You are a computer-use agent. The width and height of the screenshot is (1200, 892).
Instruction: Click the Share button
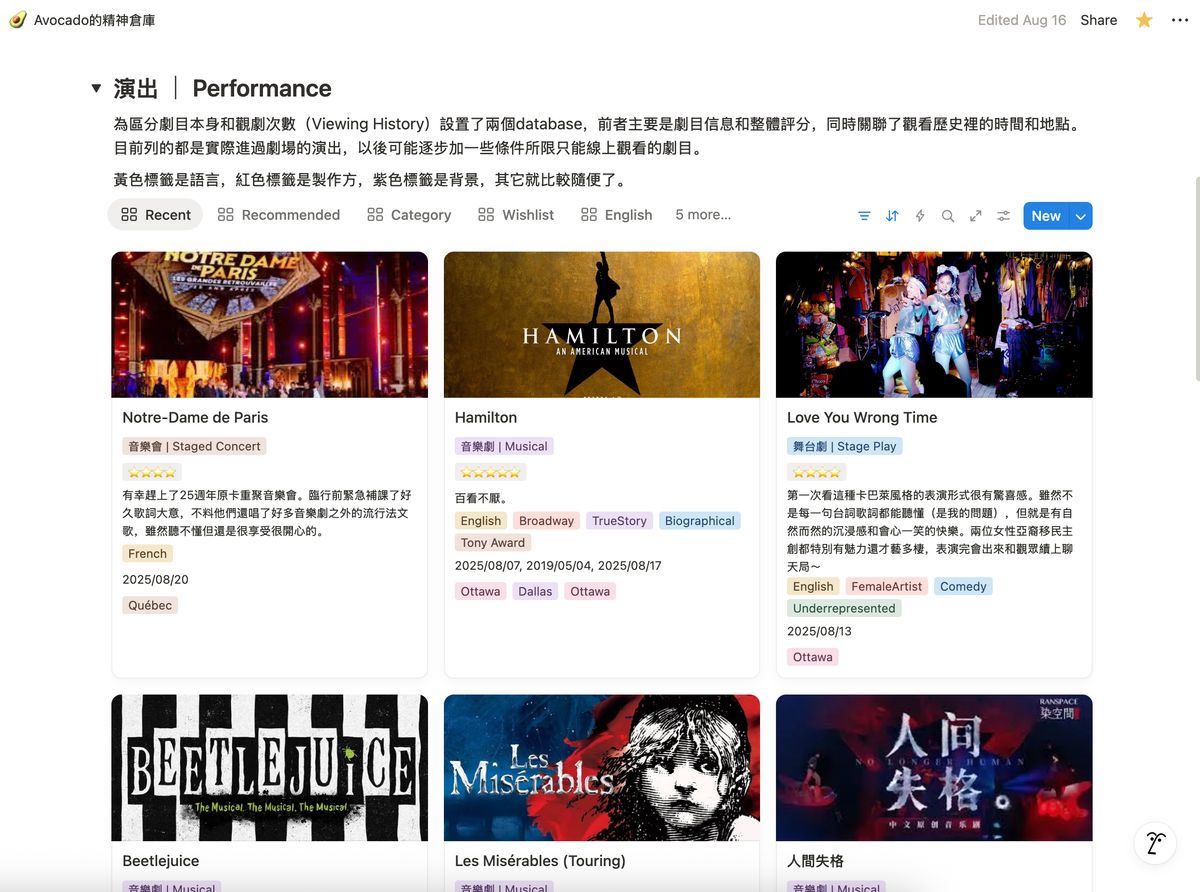(x=1098, y=20)
